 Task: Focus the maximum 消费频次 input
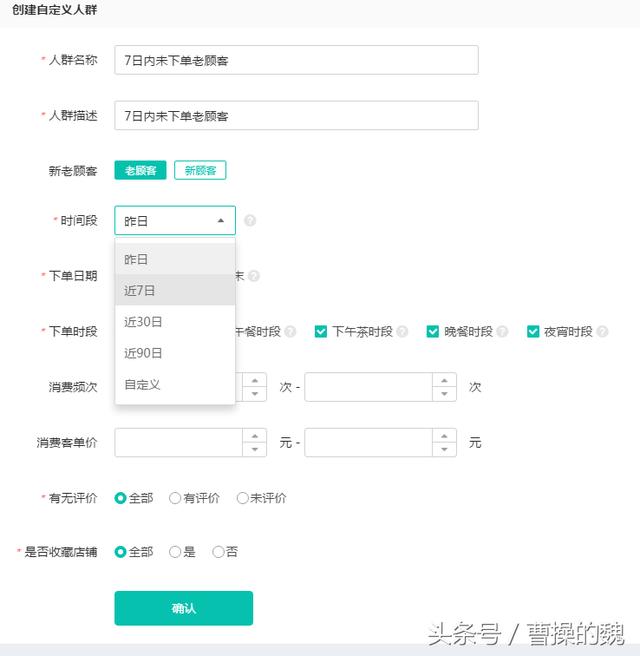(369, 387)
